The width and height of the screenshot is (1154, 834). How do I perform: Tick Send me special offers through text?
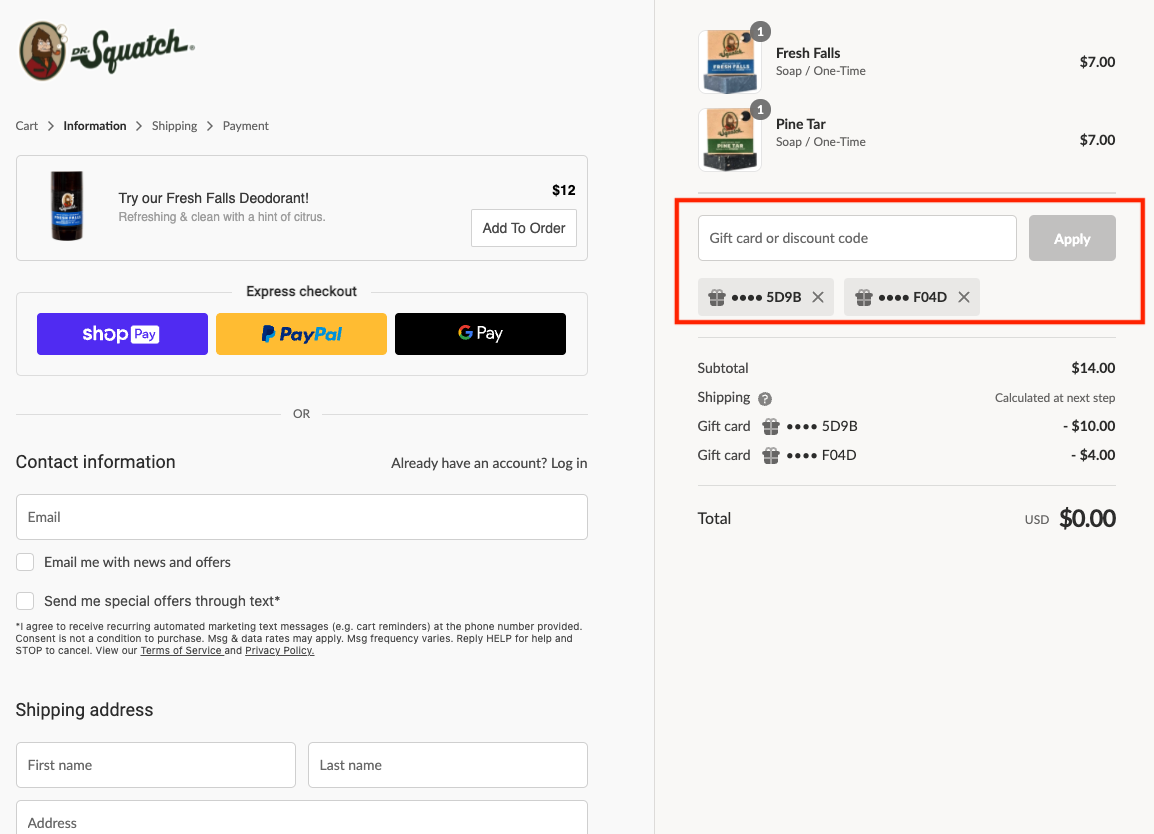click(x=25, y=601)
